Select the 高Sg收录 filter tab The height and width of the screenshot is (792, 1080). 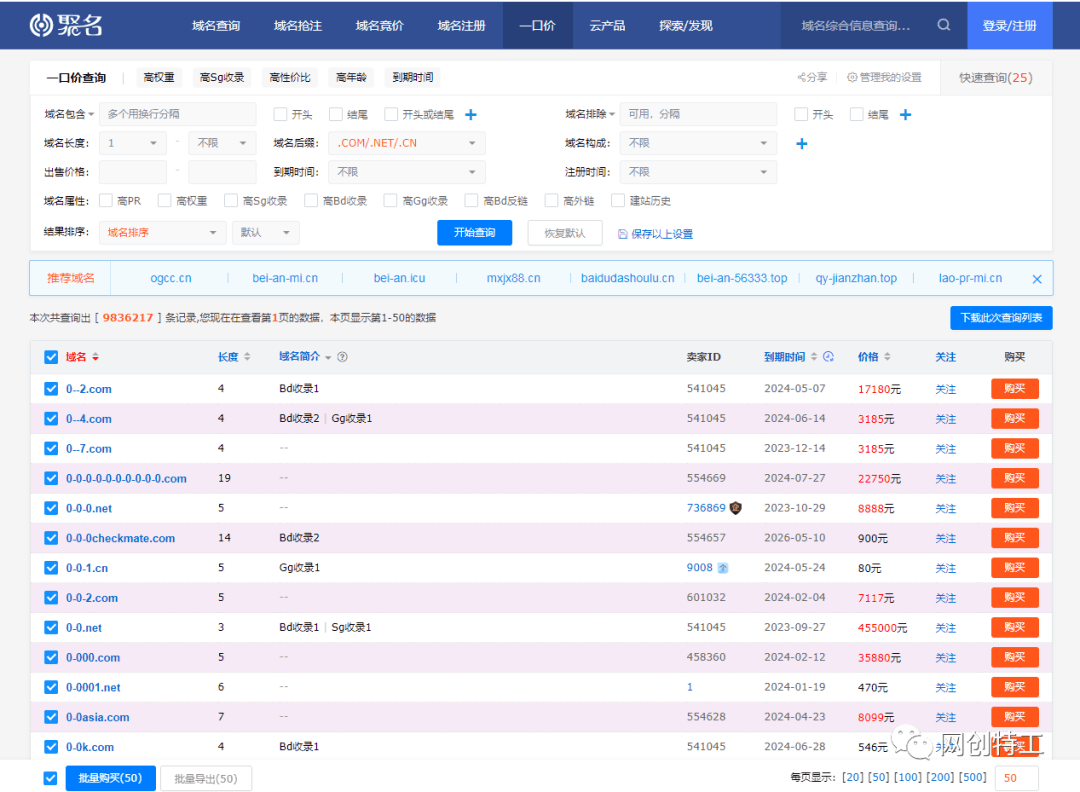(x=222, y=76)
